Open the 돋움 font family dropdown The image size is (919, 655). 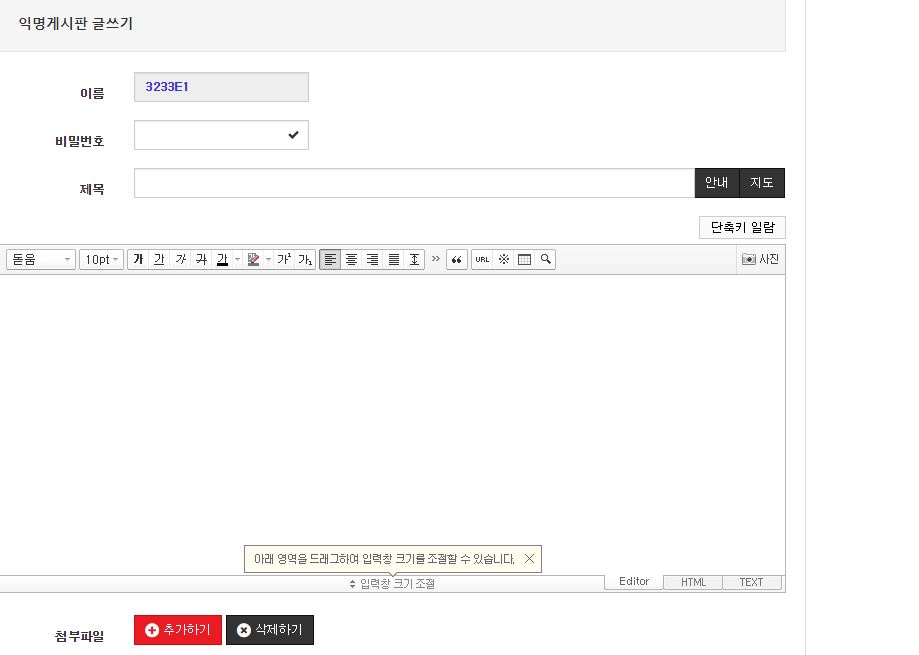pyautogui.click(x=41, y=260)
